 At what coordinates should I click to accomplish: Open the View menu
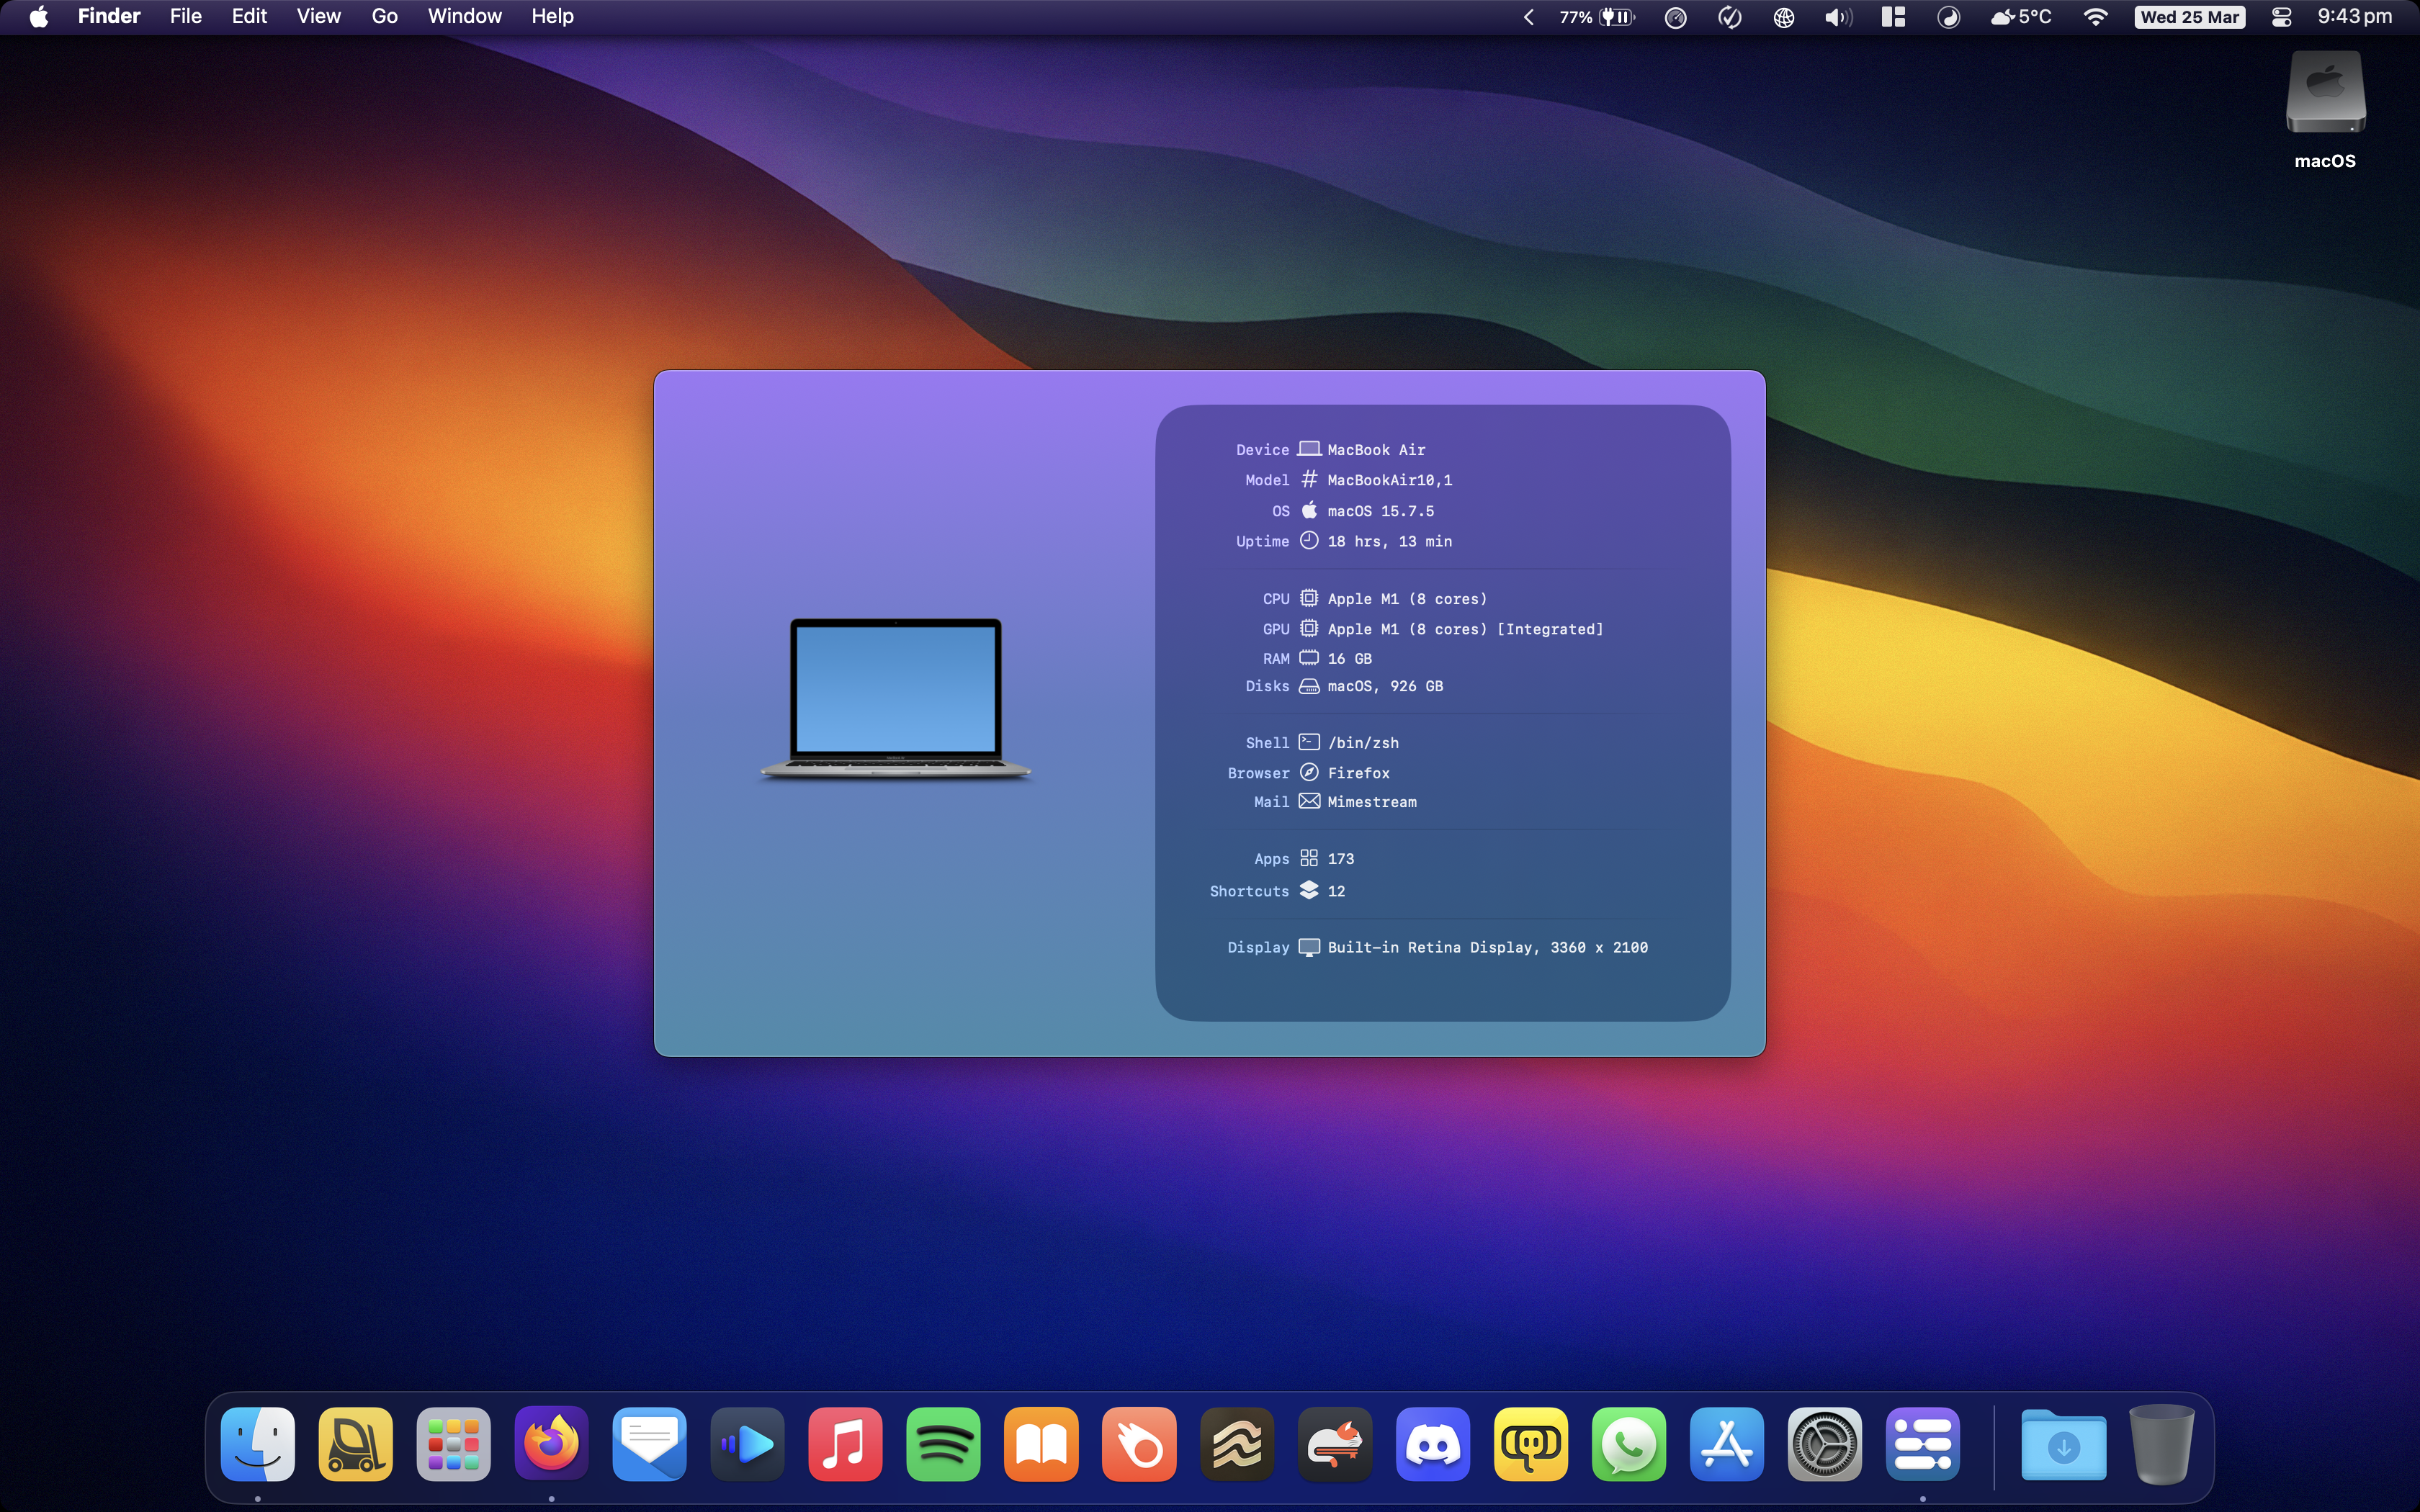[319, 17]
